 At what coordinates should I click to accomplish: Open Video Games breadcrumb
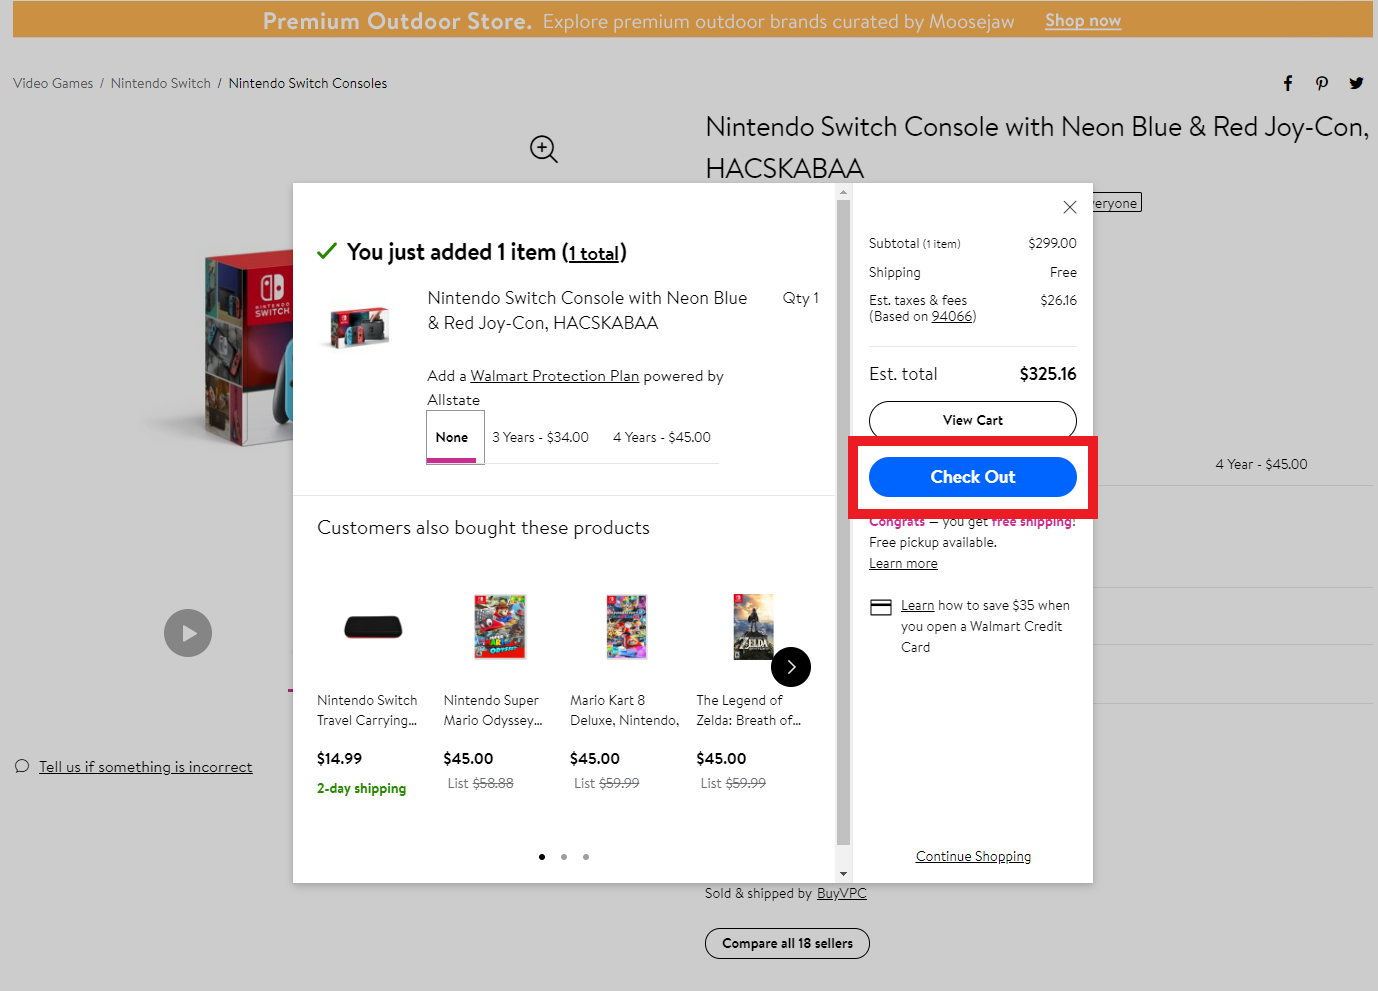click(53, 83)
